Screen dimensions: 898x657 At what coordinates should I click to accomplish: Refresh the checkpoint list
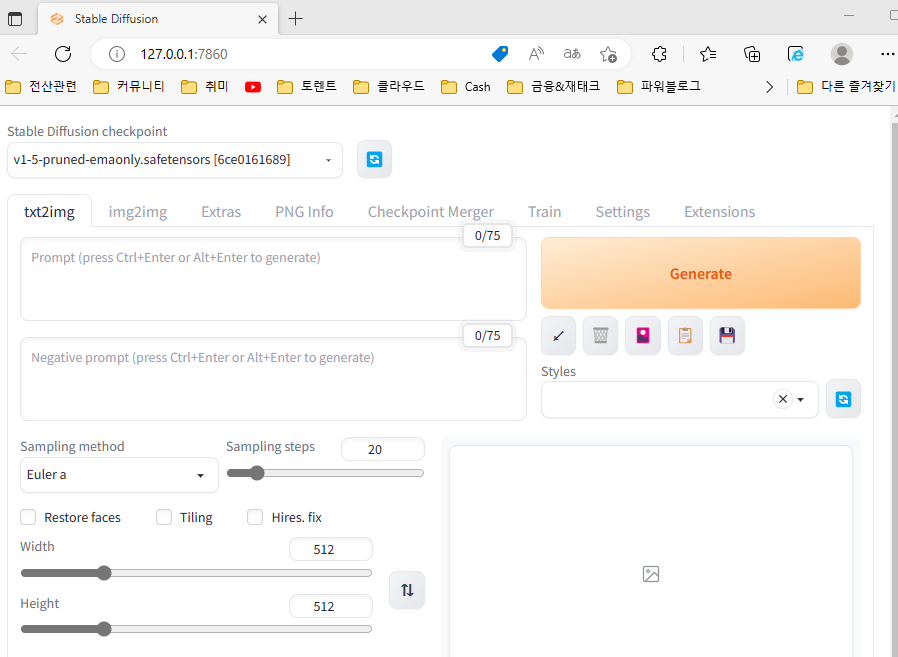(x=374, y=159)
